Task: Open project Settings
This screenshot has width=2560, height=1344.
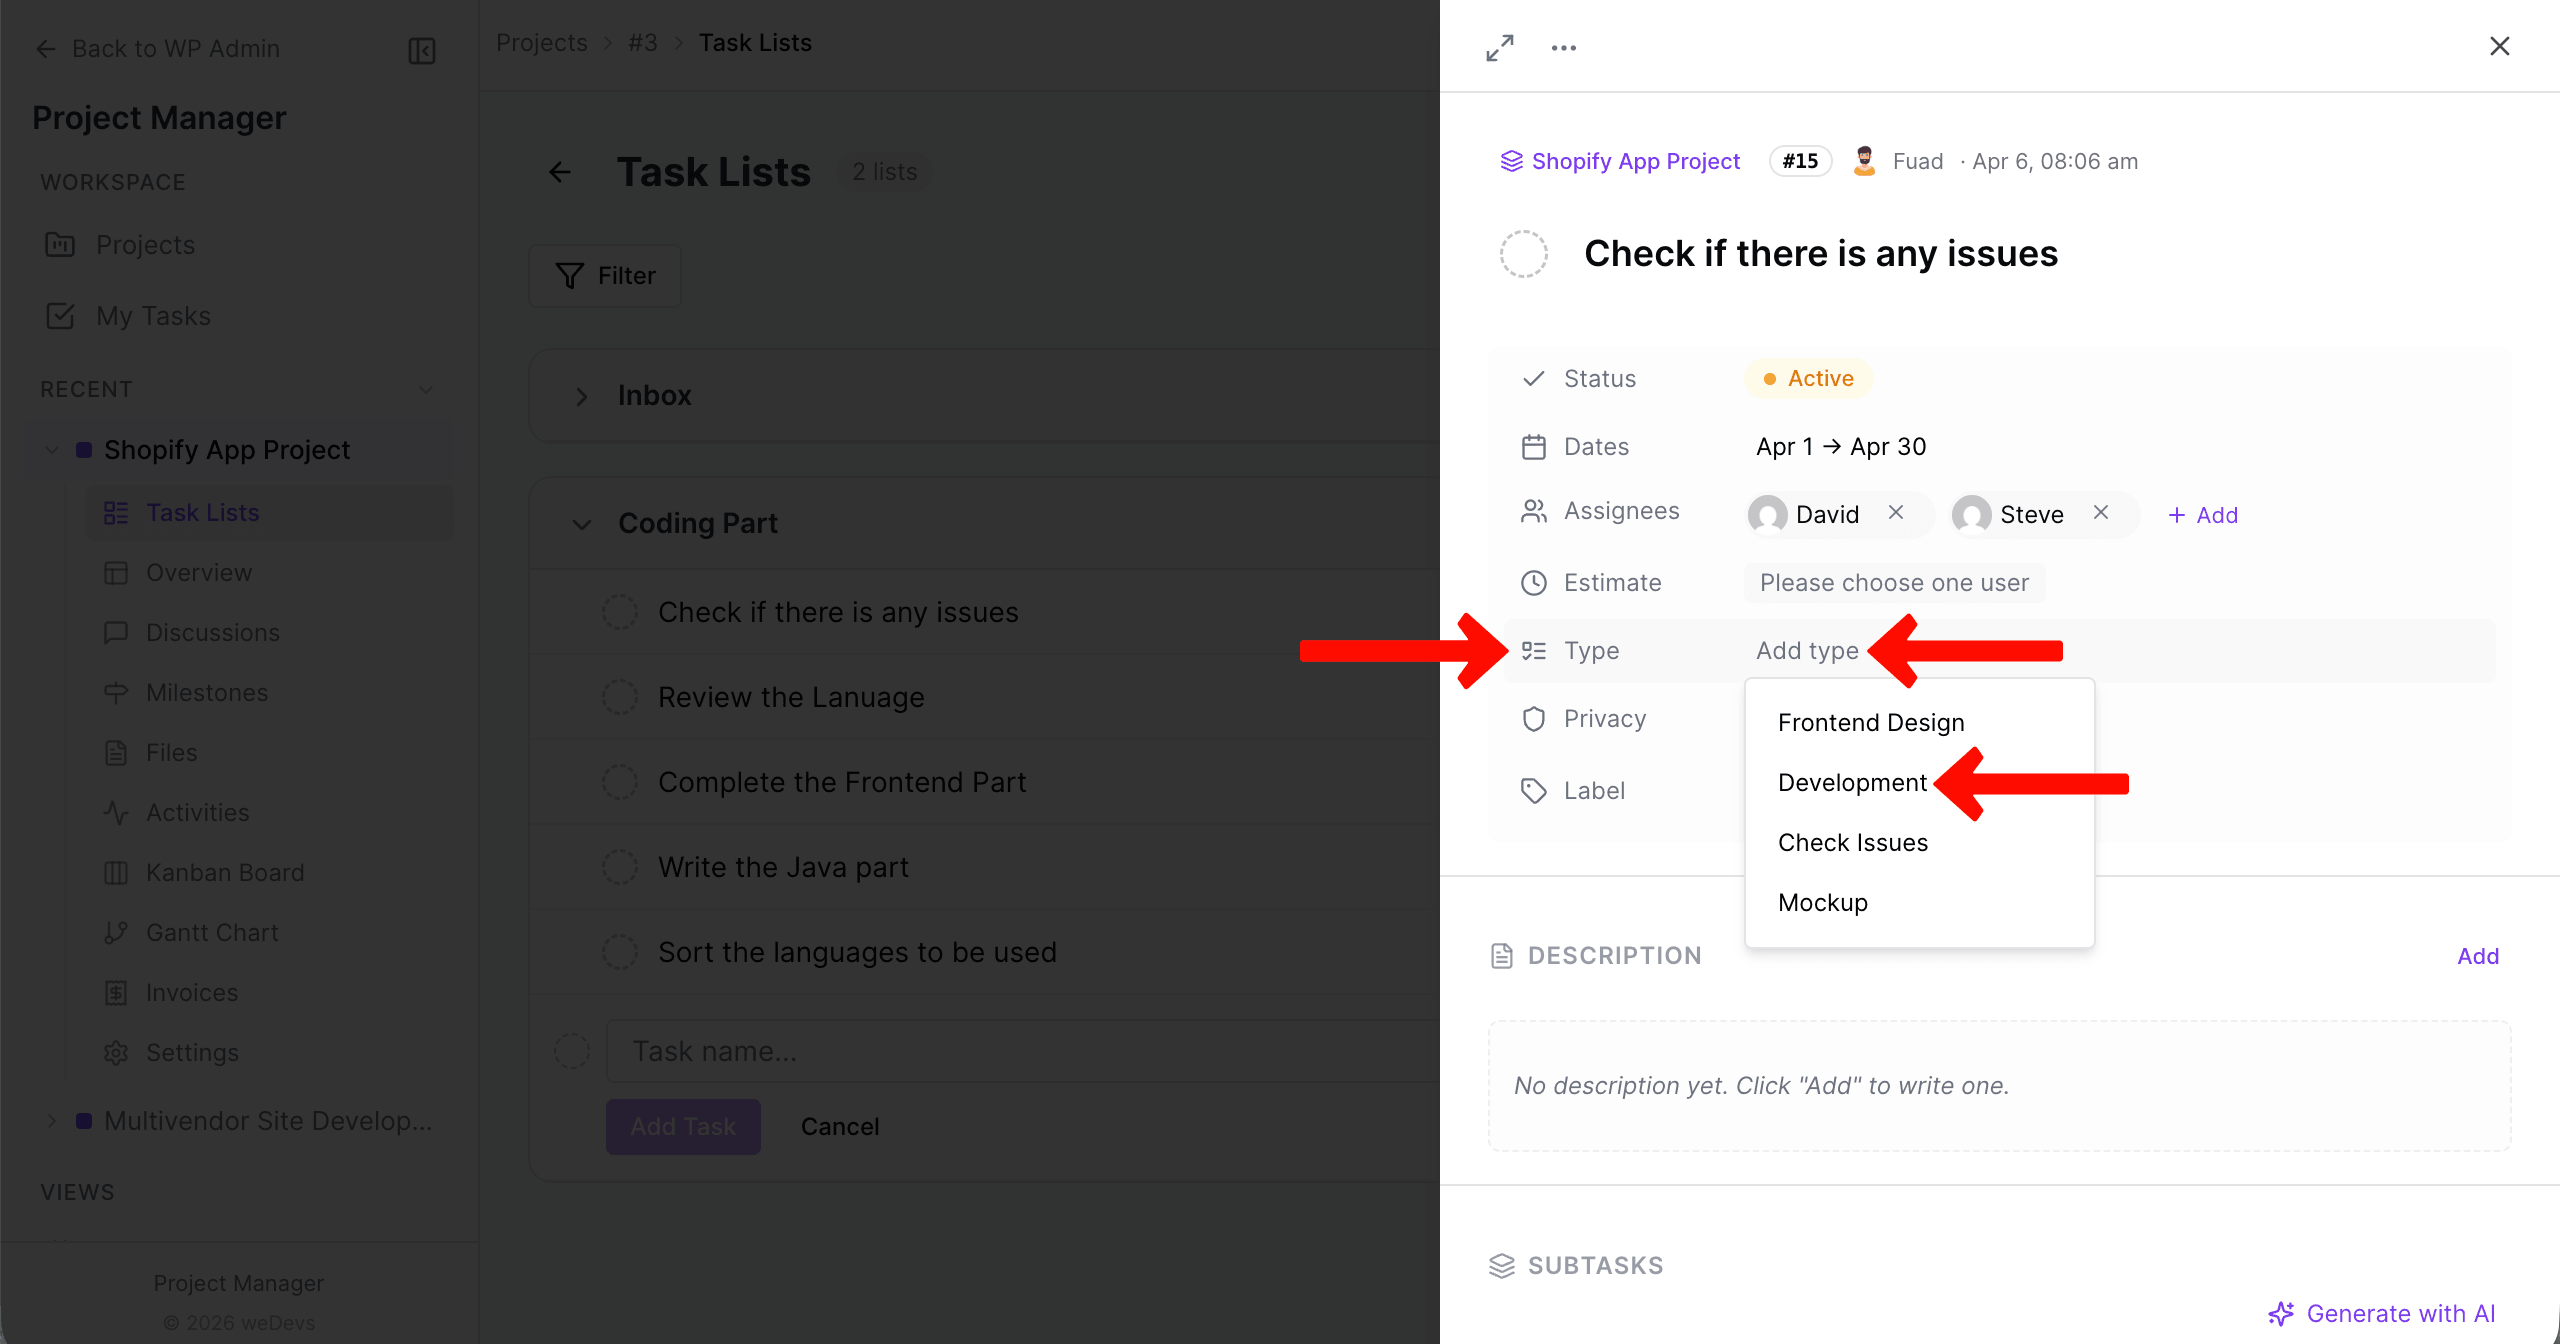Action: 192,1052
